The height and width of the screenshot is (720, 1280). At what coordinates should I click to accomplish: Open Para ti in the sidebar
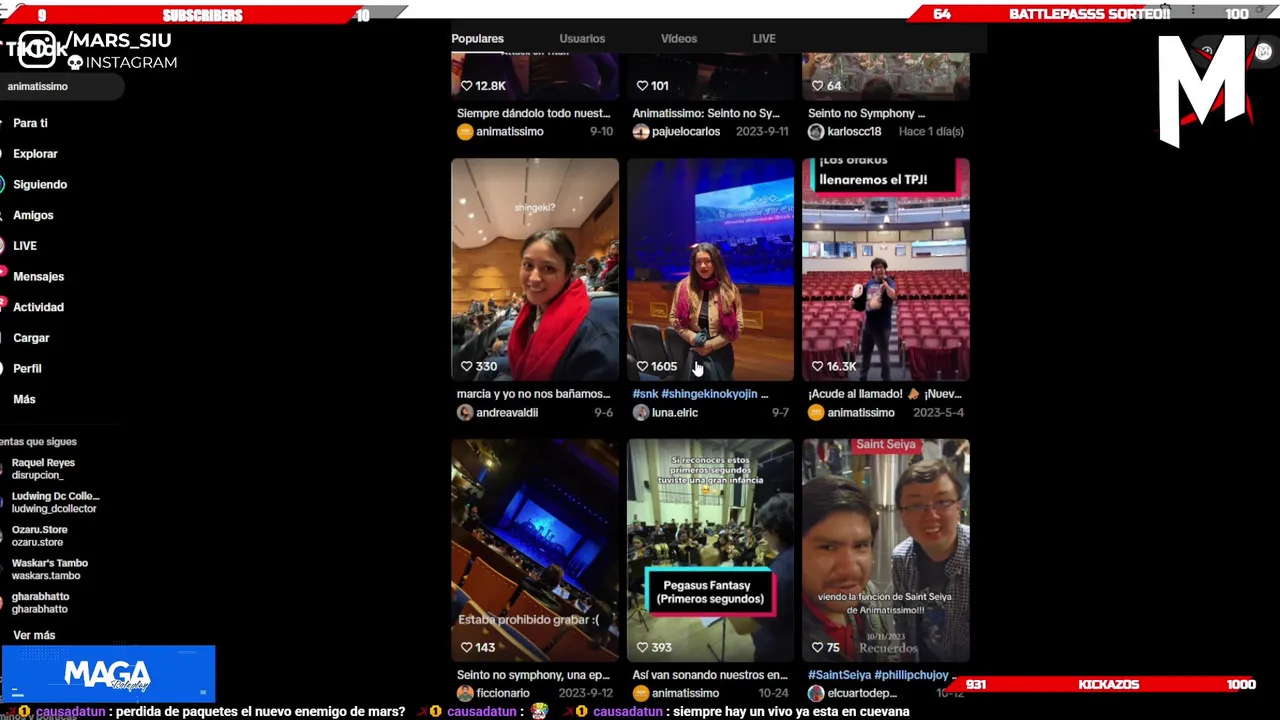pyautogui.click(x=30, y=123)
